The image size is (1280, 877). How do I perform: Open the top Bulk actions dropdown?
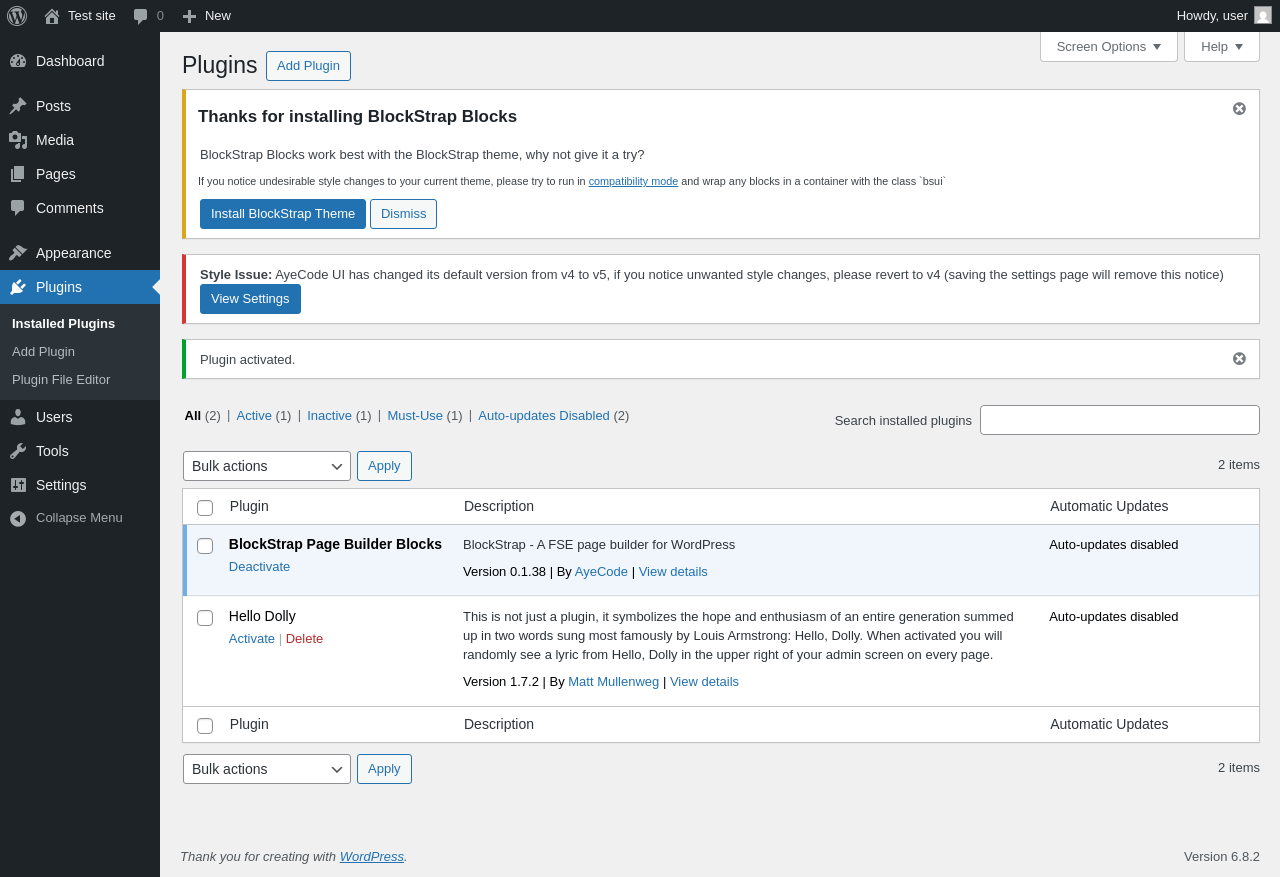[267, 466]
